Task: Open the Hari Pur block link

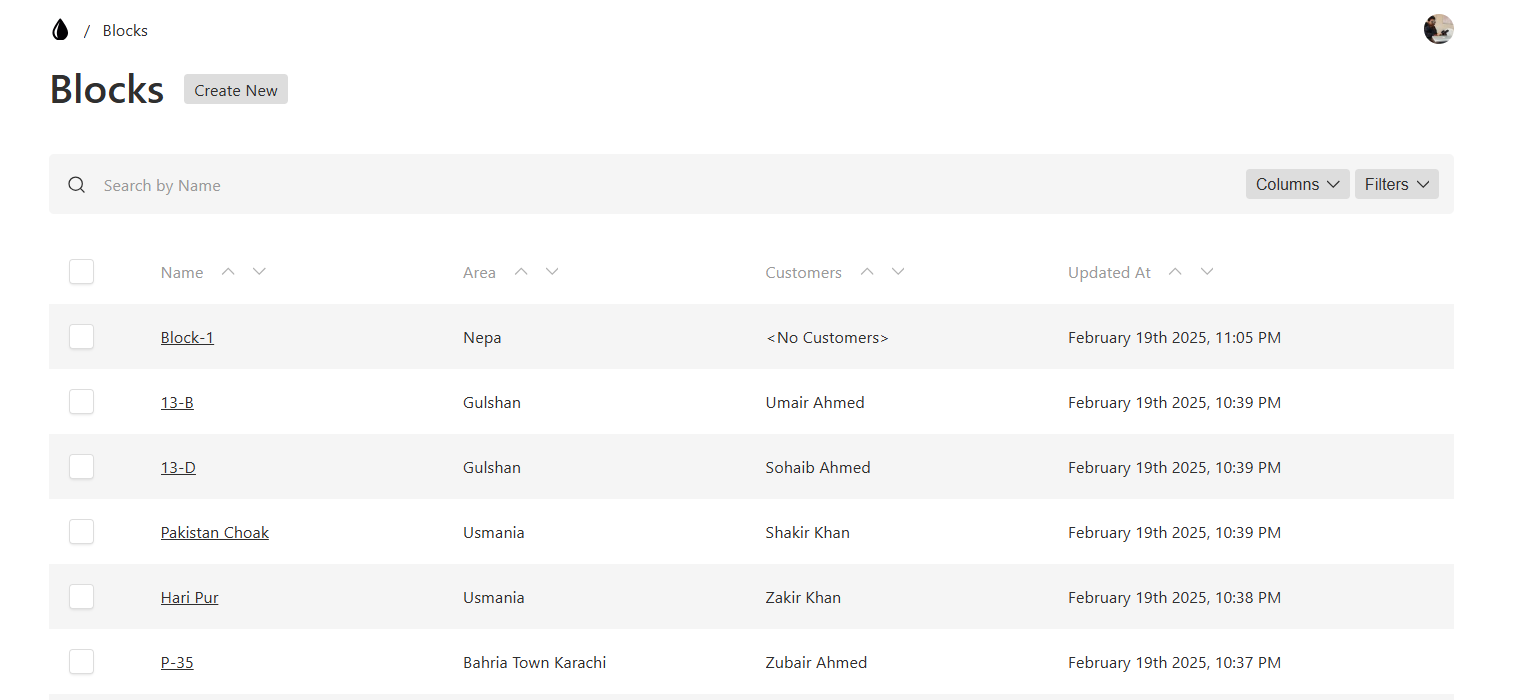Action: point(189,598)
